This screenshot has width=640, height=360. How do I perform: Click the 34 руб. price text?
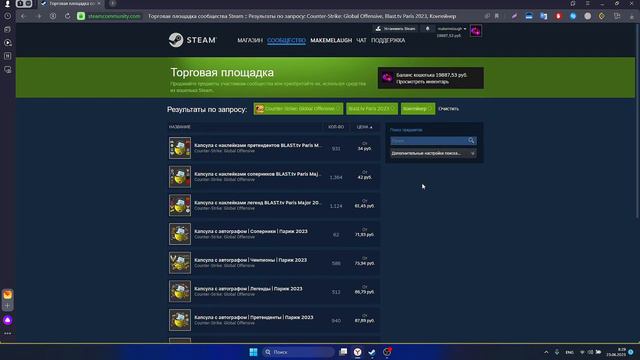click(x=364, y=149)
